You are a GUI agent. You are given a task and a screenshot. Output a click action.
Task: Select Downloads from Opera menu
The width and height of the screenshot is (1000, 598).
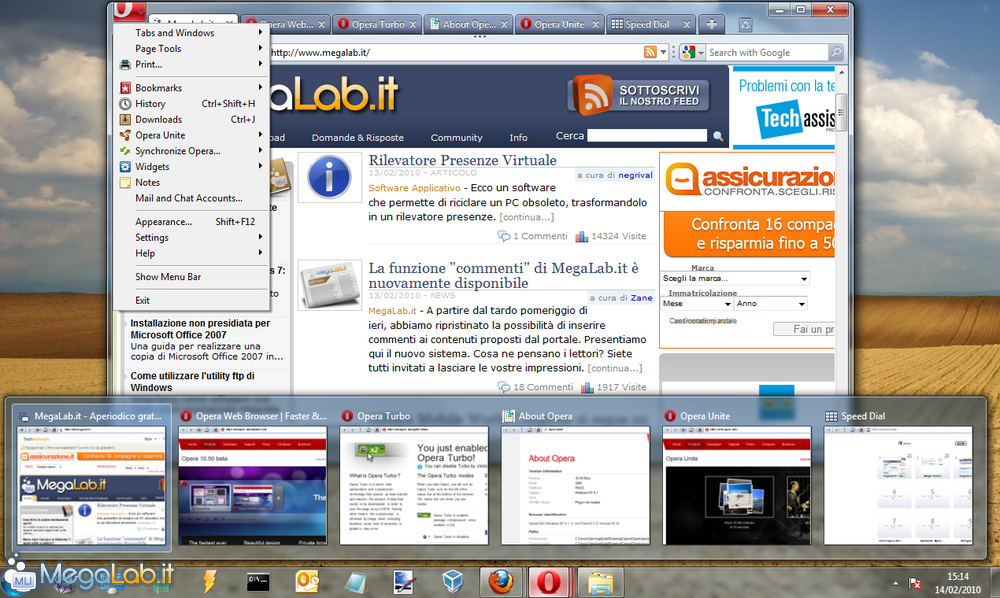191,119
